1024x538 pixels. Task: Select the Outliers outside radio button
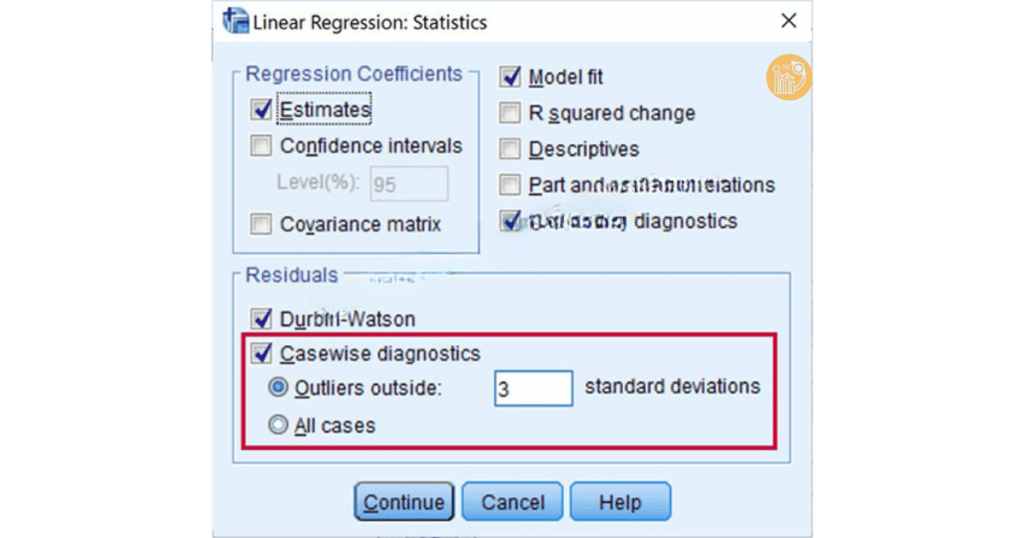(279, 387)
